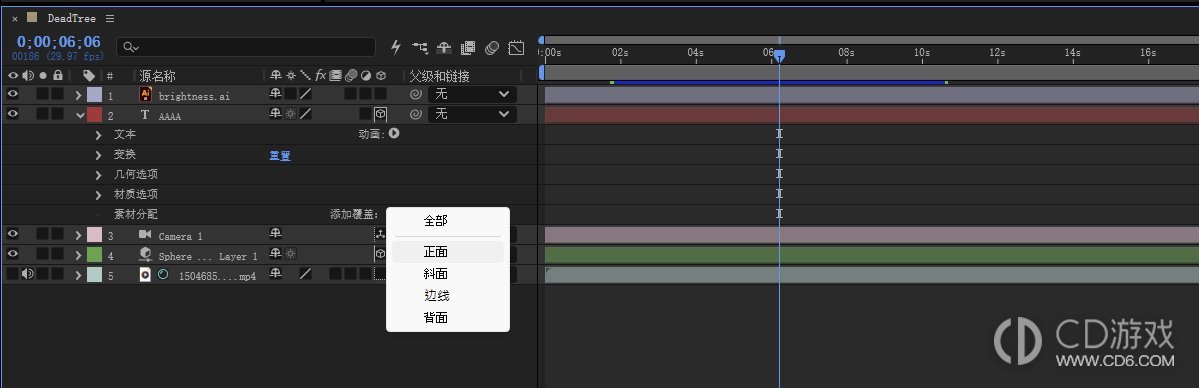Choose 边线 from the popup menu
1199x388 pixels.
[x=447, y=295]
